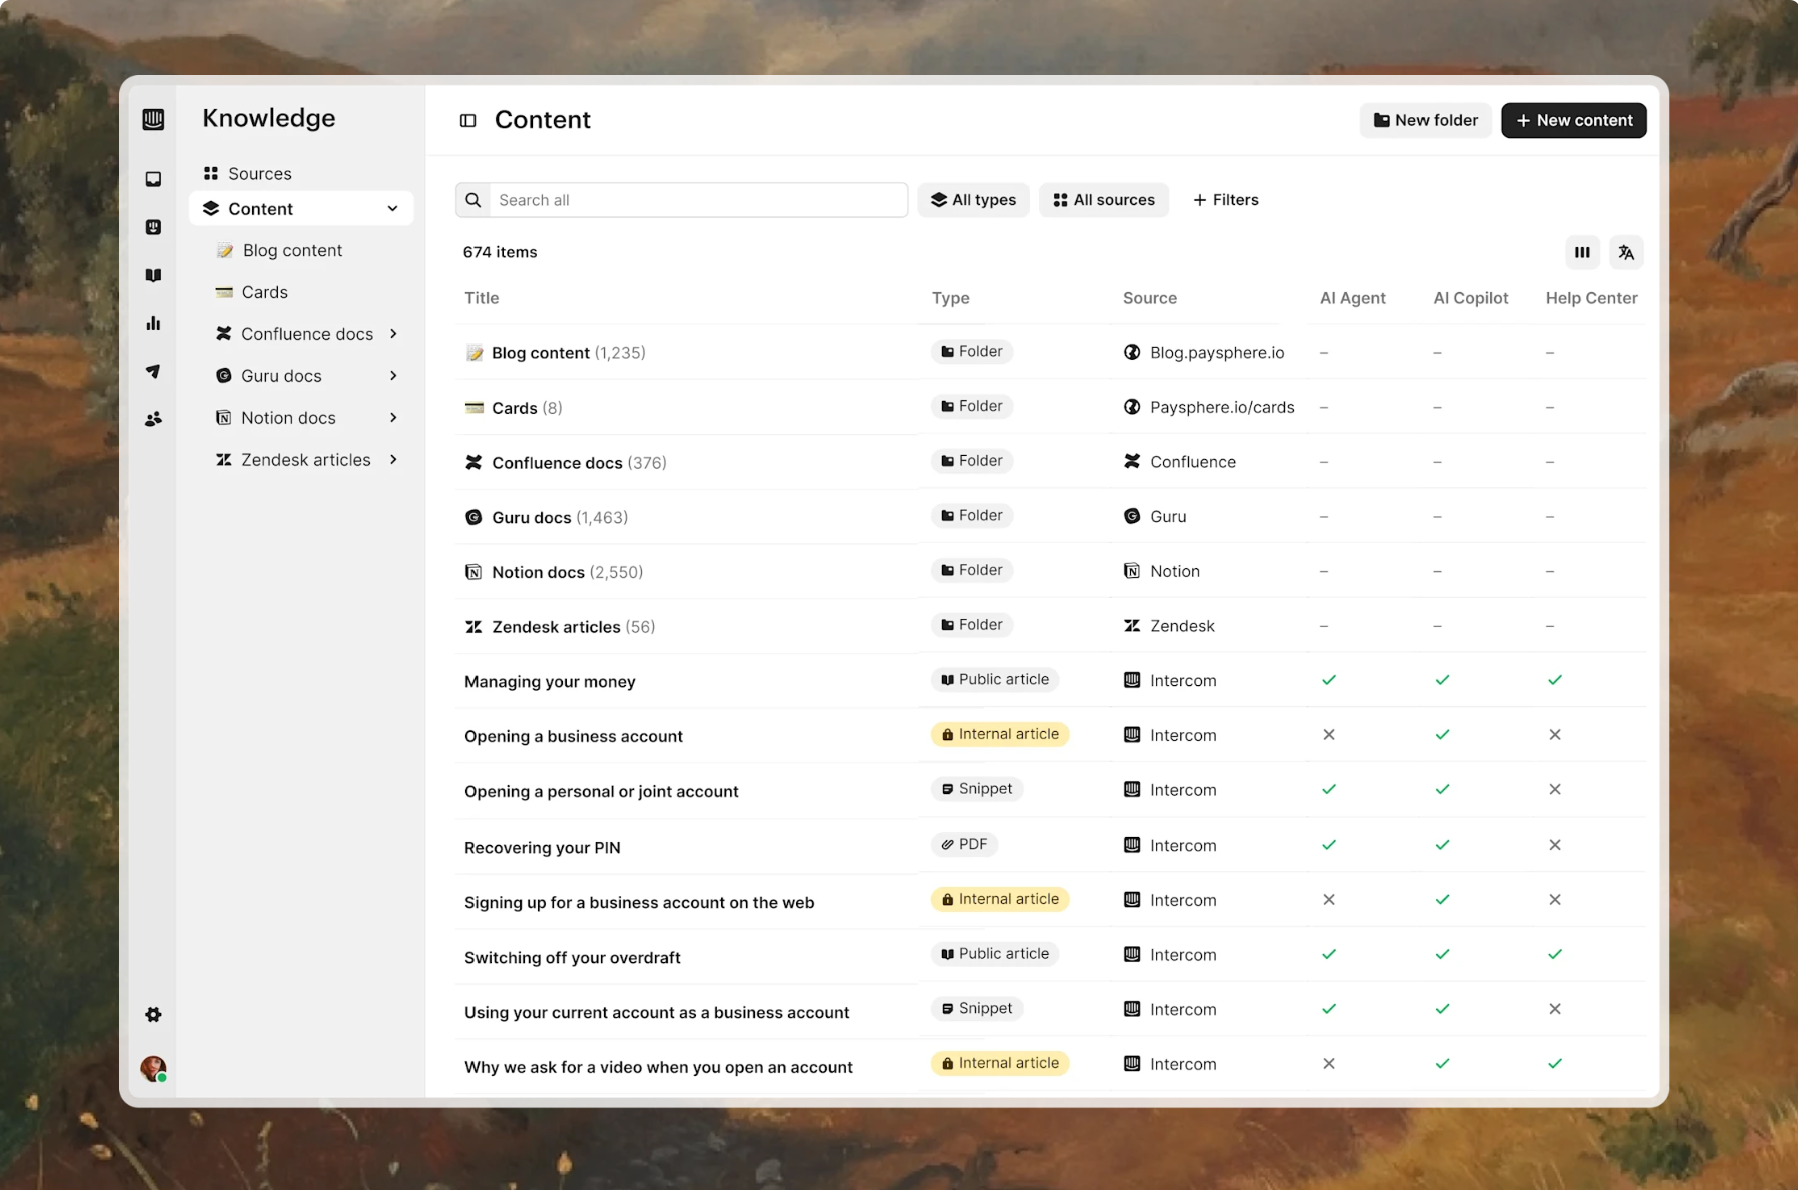Open the Reports bar chart icon

point(153,323)
